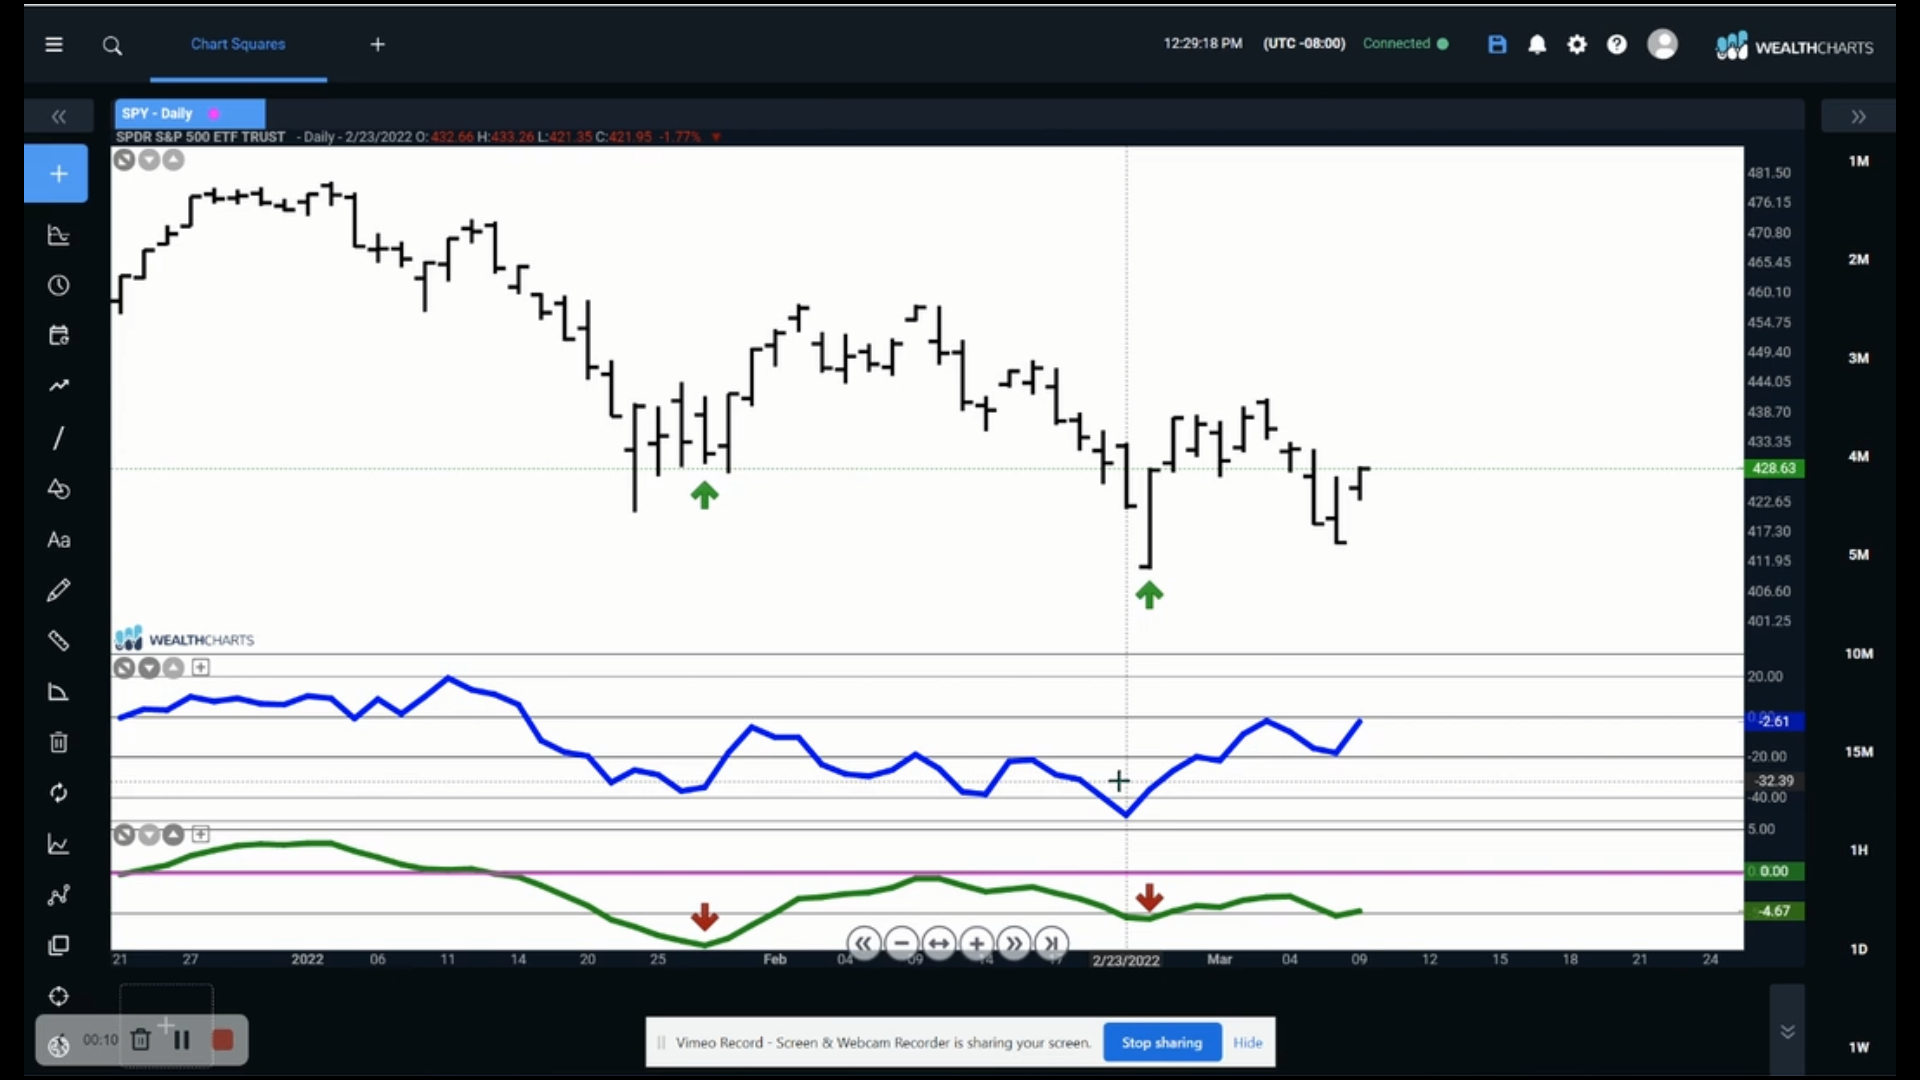The height and width of the screenshot is (1080, 1920).
Task: Maximize the blue indicator panel plus box
Action: (201, 668)
